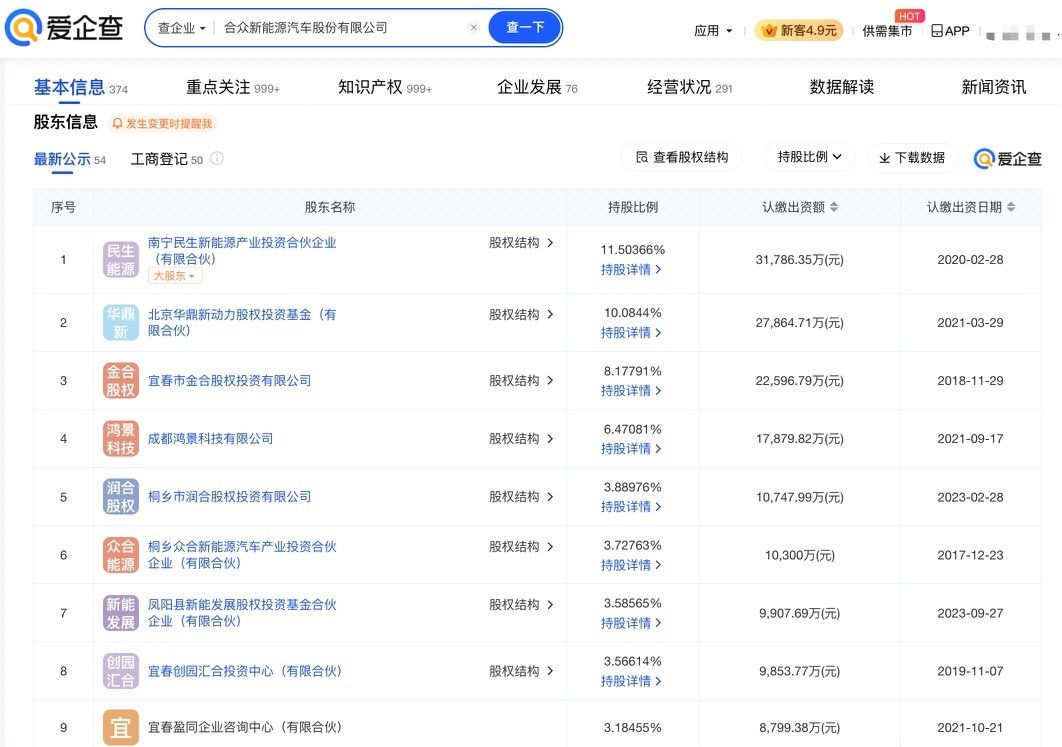This screenshot has height=747, width=1062.
Task: Select the 工商登记 sub-tab
Action: (x=159, y=159)
